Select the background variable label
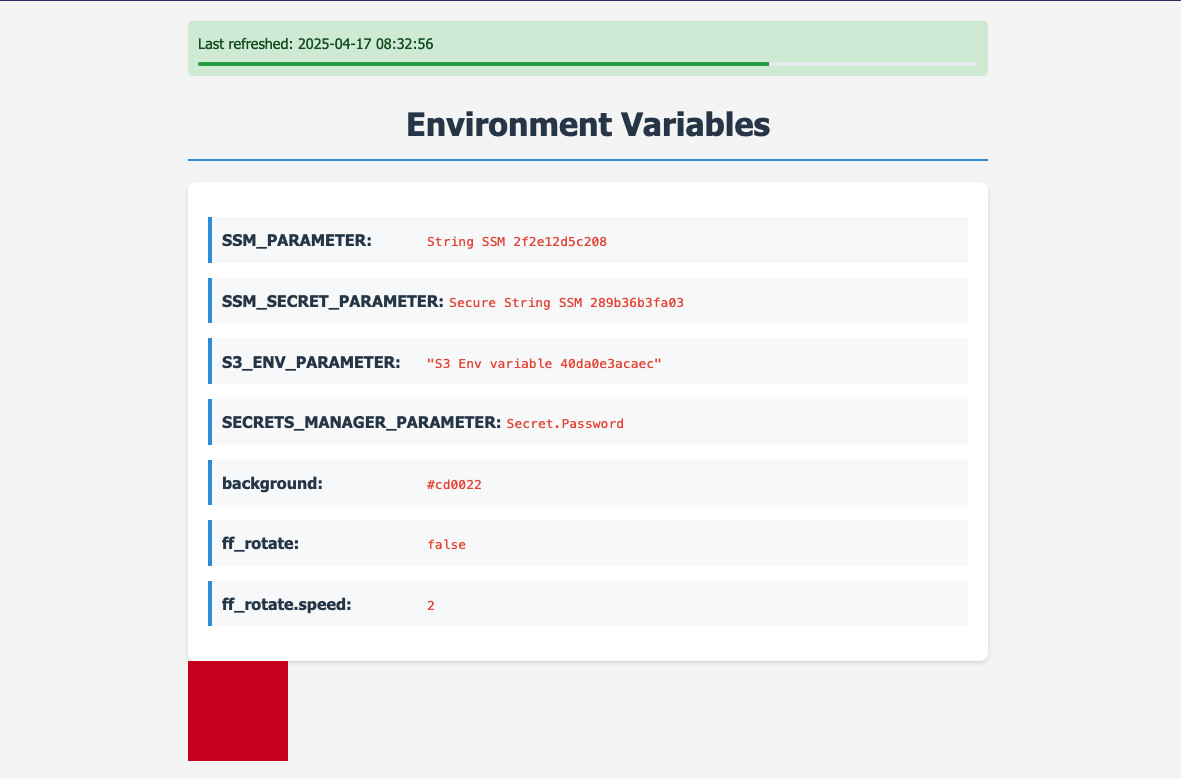Screen dimensions: 1181x779 pyautogui.click(x=272, y=483)
